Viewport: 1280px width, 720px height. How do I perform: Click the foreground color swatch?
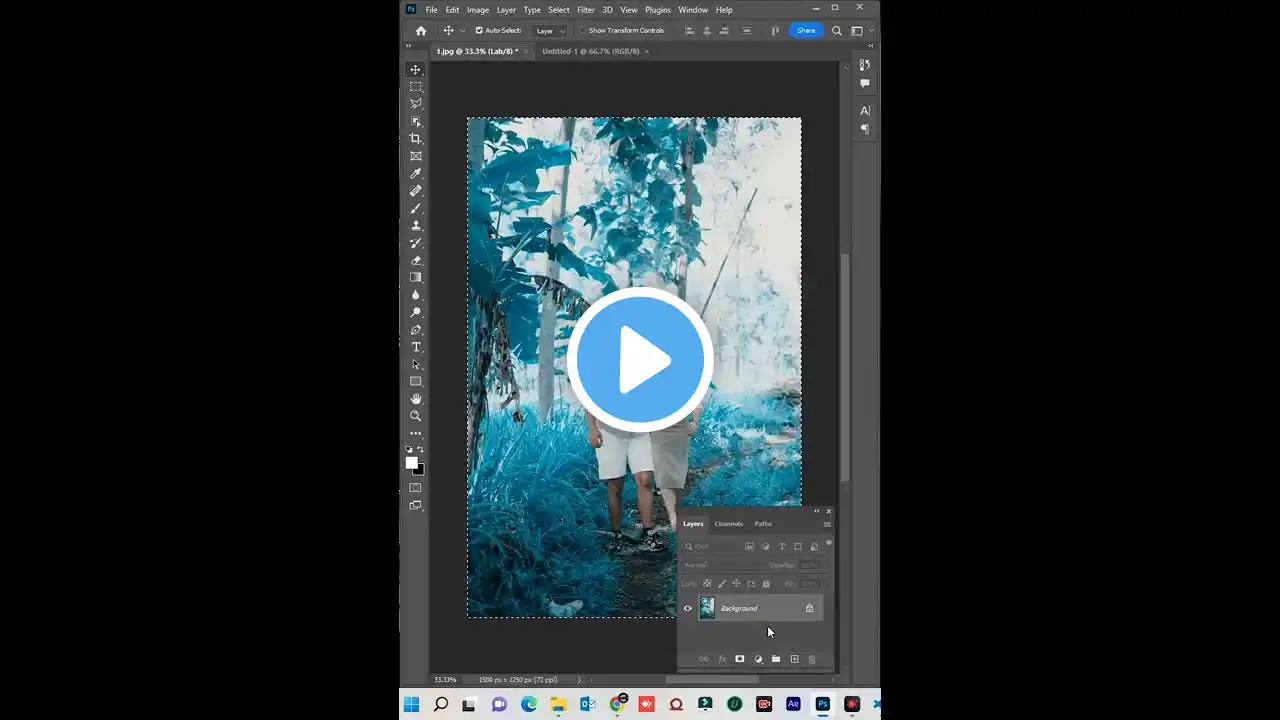pyautogui.click(x=413, y=462)
